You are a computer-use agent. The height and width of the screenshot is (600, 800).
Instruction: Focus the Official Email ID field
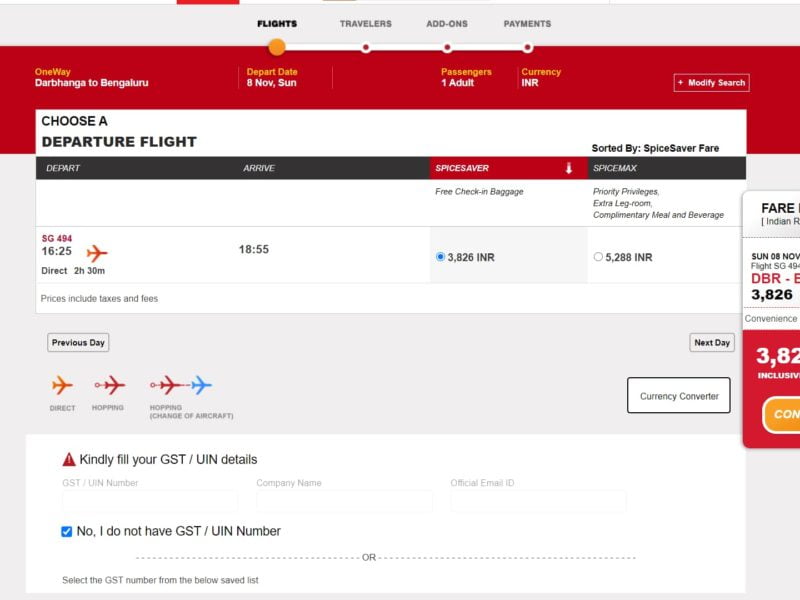[x=538, y=501]
